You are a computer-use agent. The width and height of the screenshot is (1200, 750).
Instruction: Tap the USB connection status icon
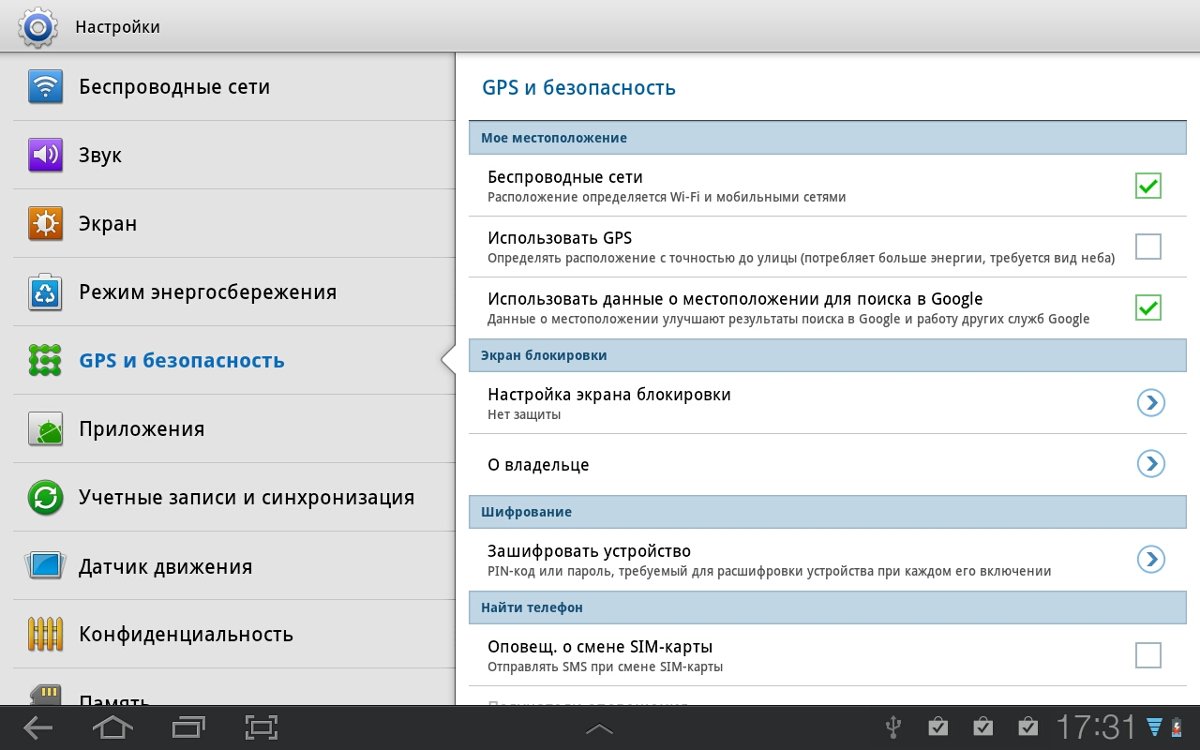pos(895,727)
